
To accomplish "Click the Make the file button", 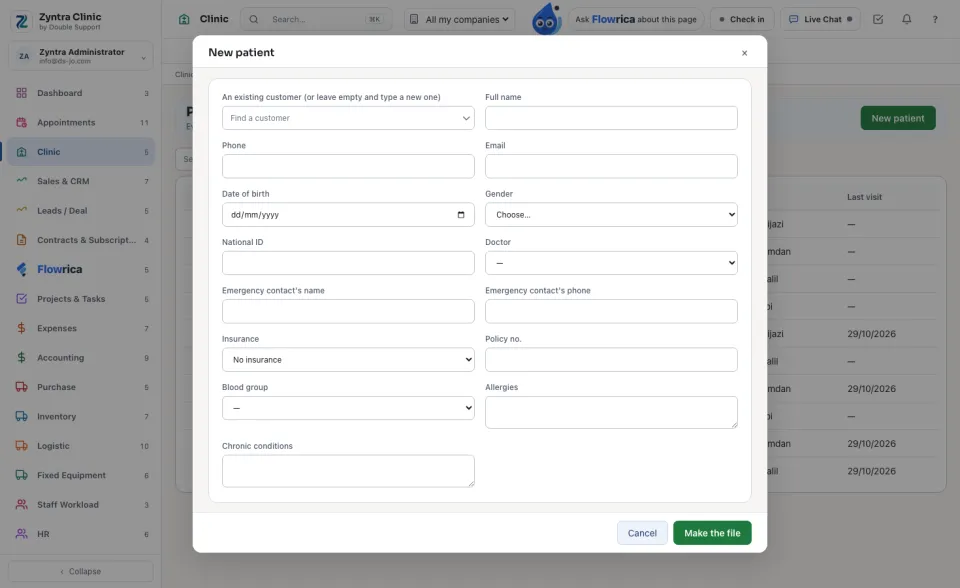I will click(712, 533).
